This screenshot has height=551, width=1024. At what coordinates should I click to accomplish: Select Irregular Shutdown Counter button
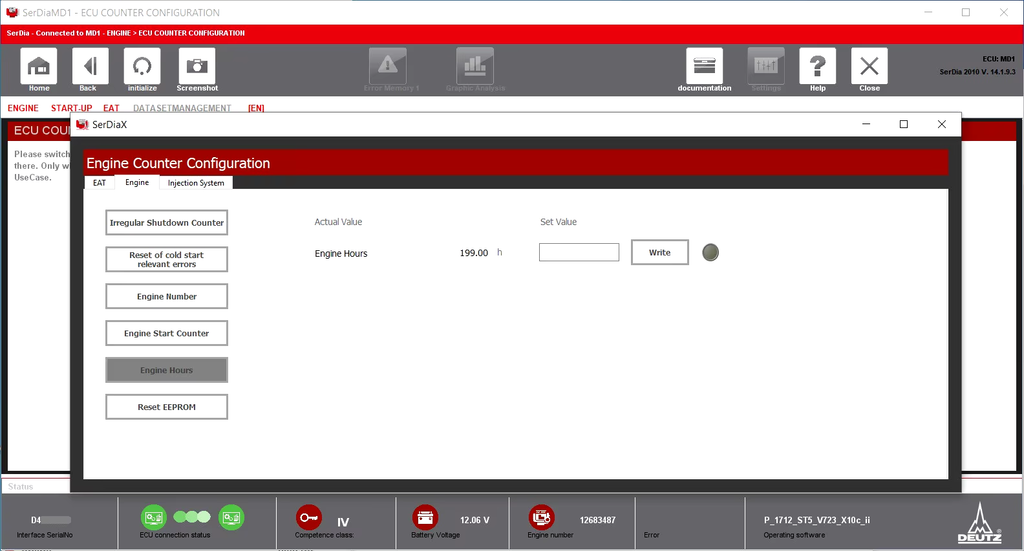tap(167, 223)
